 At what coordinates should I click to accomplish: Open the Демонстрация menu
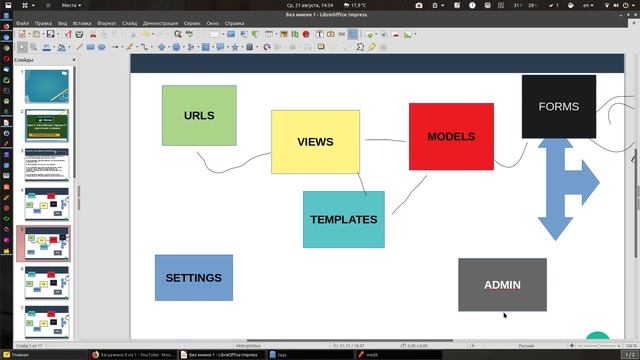tap(160, 23)
